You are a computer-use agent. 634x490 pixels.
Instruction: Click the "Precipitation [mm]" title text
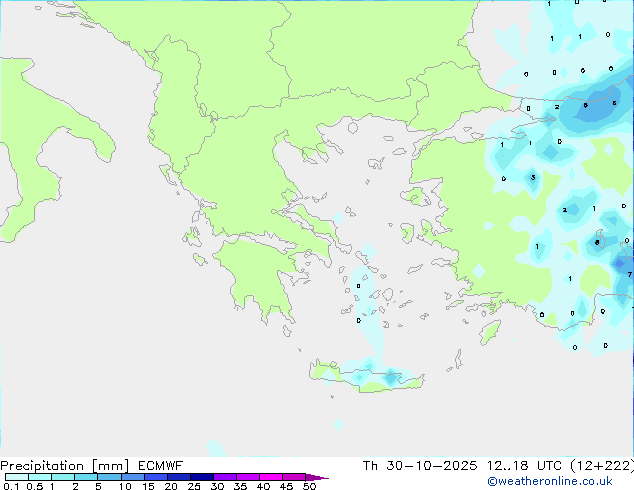click(x=64, y=466)
